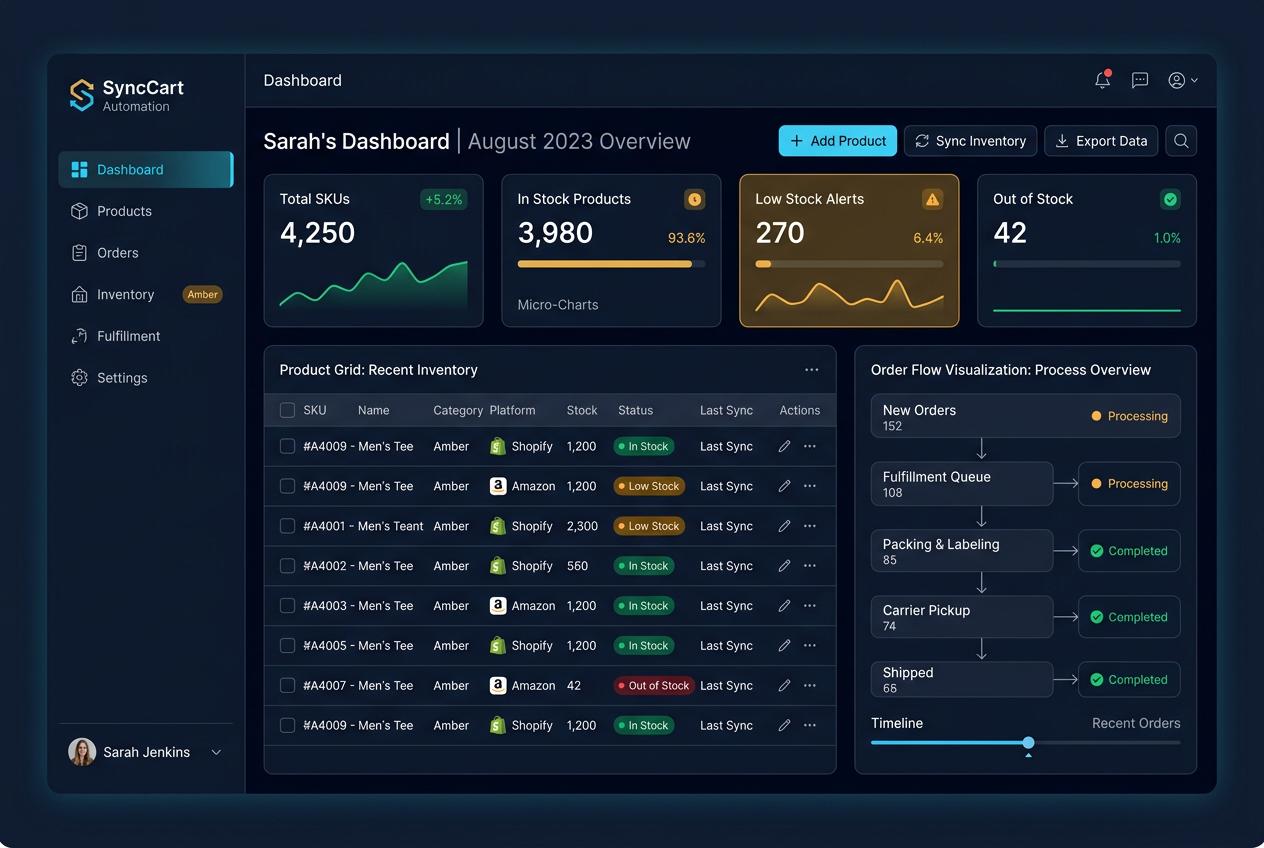Open the messages chat icon
Screen dimensions: 1264x848
(1140, 80)
